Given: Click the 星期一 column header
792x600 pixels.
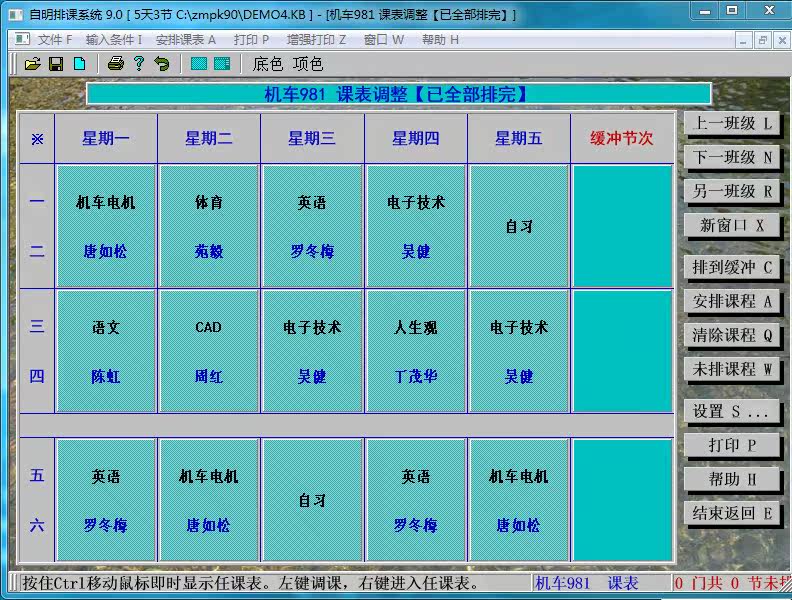Looking at the screenshot, I should tap(106, 138).
